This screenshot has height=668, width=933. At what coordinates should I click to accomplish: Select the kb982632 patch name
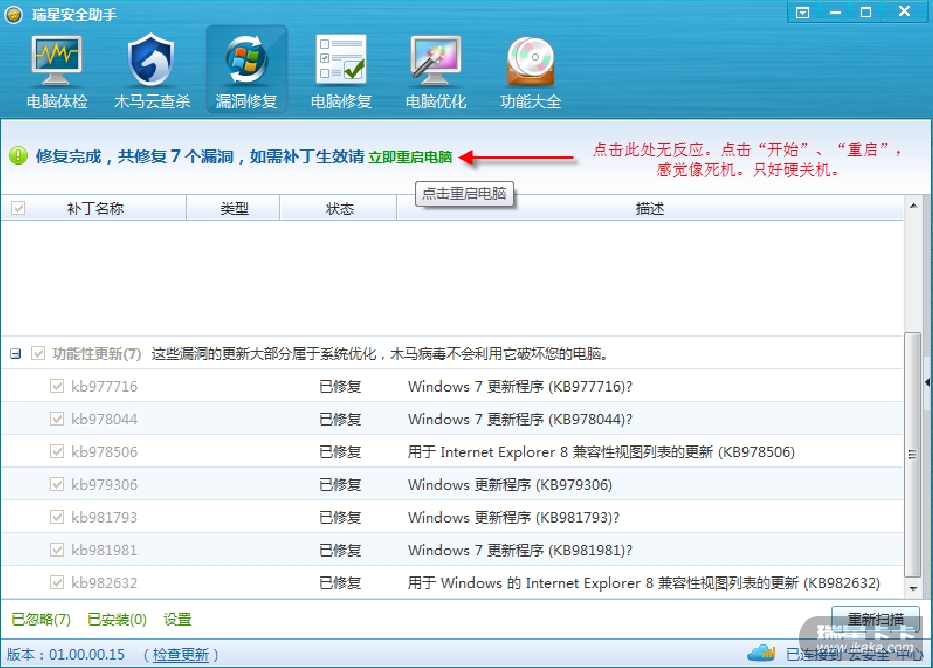click(104, 583)
